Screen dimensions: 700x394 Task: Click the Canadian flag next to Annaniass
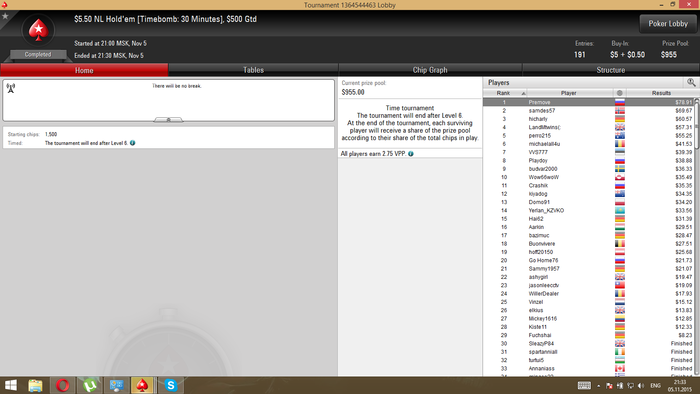click(x=620, y=369)
